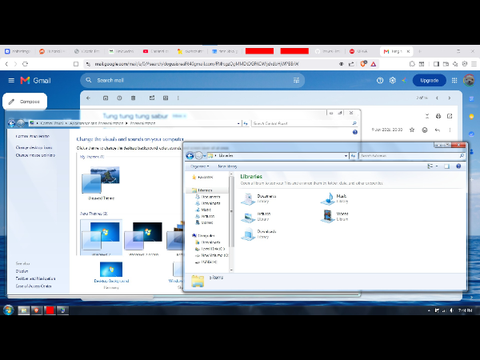
Task: Click the Labels icon in the Gmail toolbar
Action: (x=165, y=98)
